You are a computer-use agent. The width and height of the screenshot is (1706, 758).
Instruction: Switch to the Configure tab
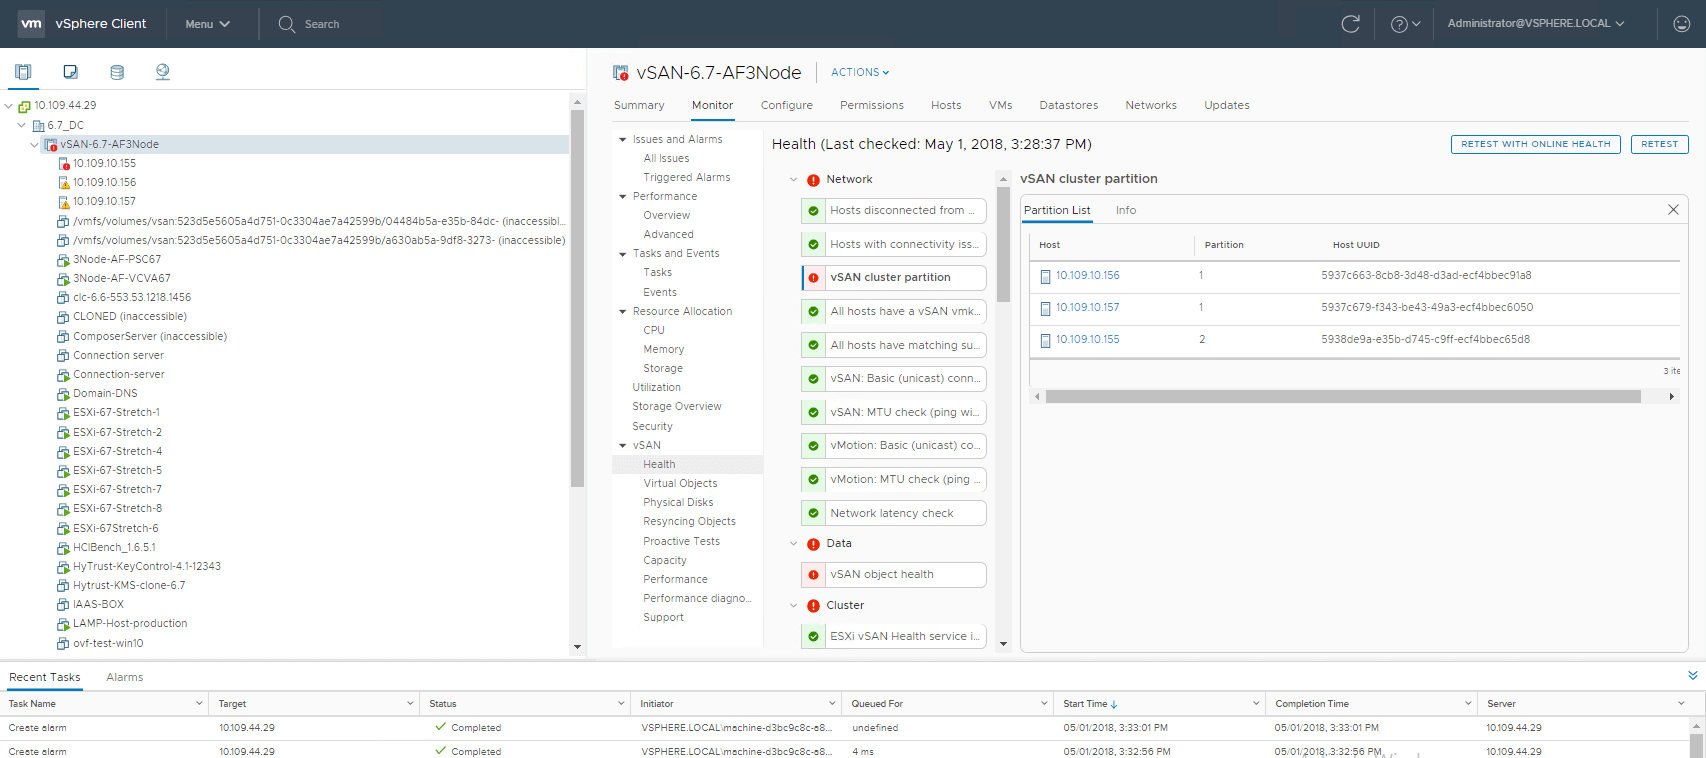[x=786, y=106]
